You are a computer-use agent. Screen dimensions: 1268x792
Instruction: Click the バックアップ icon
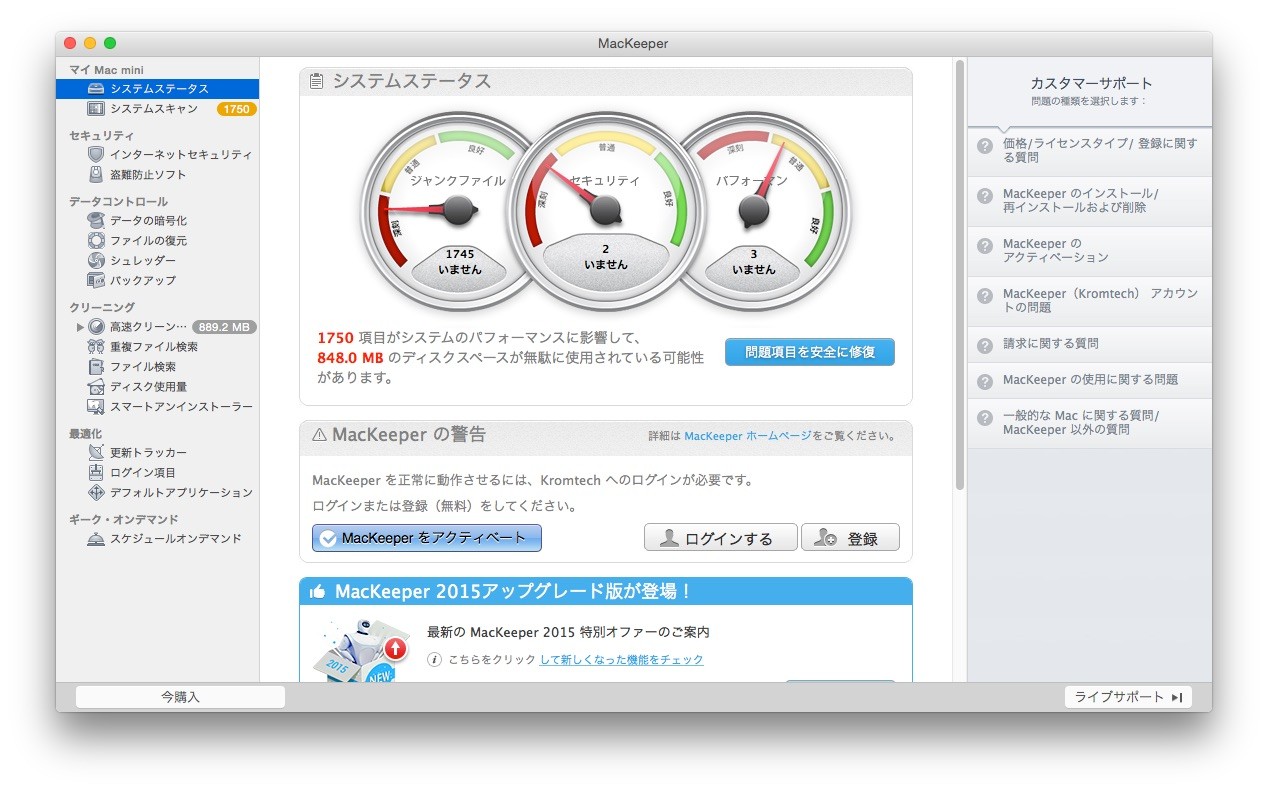point(96,281)
